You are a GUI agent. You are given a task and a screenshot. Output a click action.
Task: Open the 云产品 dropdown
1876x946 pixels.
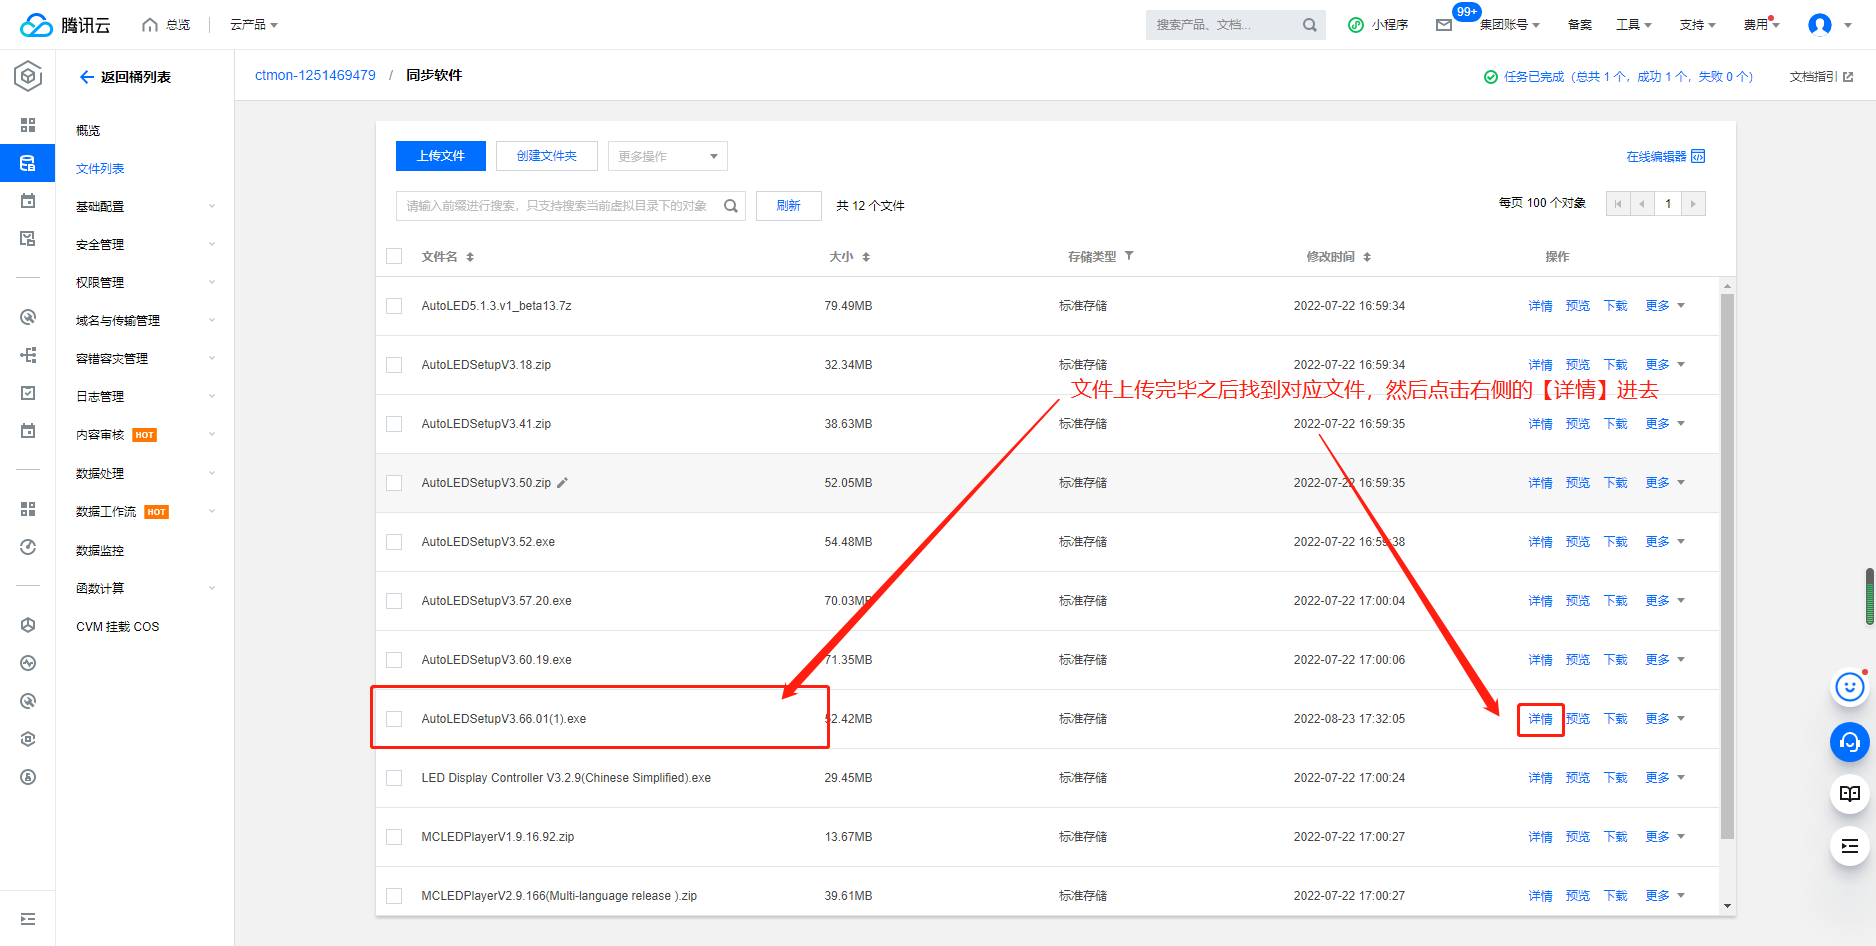pyautogui.click(x=254, y=25)
